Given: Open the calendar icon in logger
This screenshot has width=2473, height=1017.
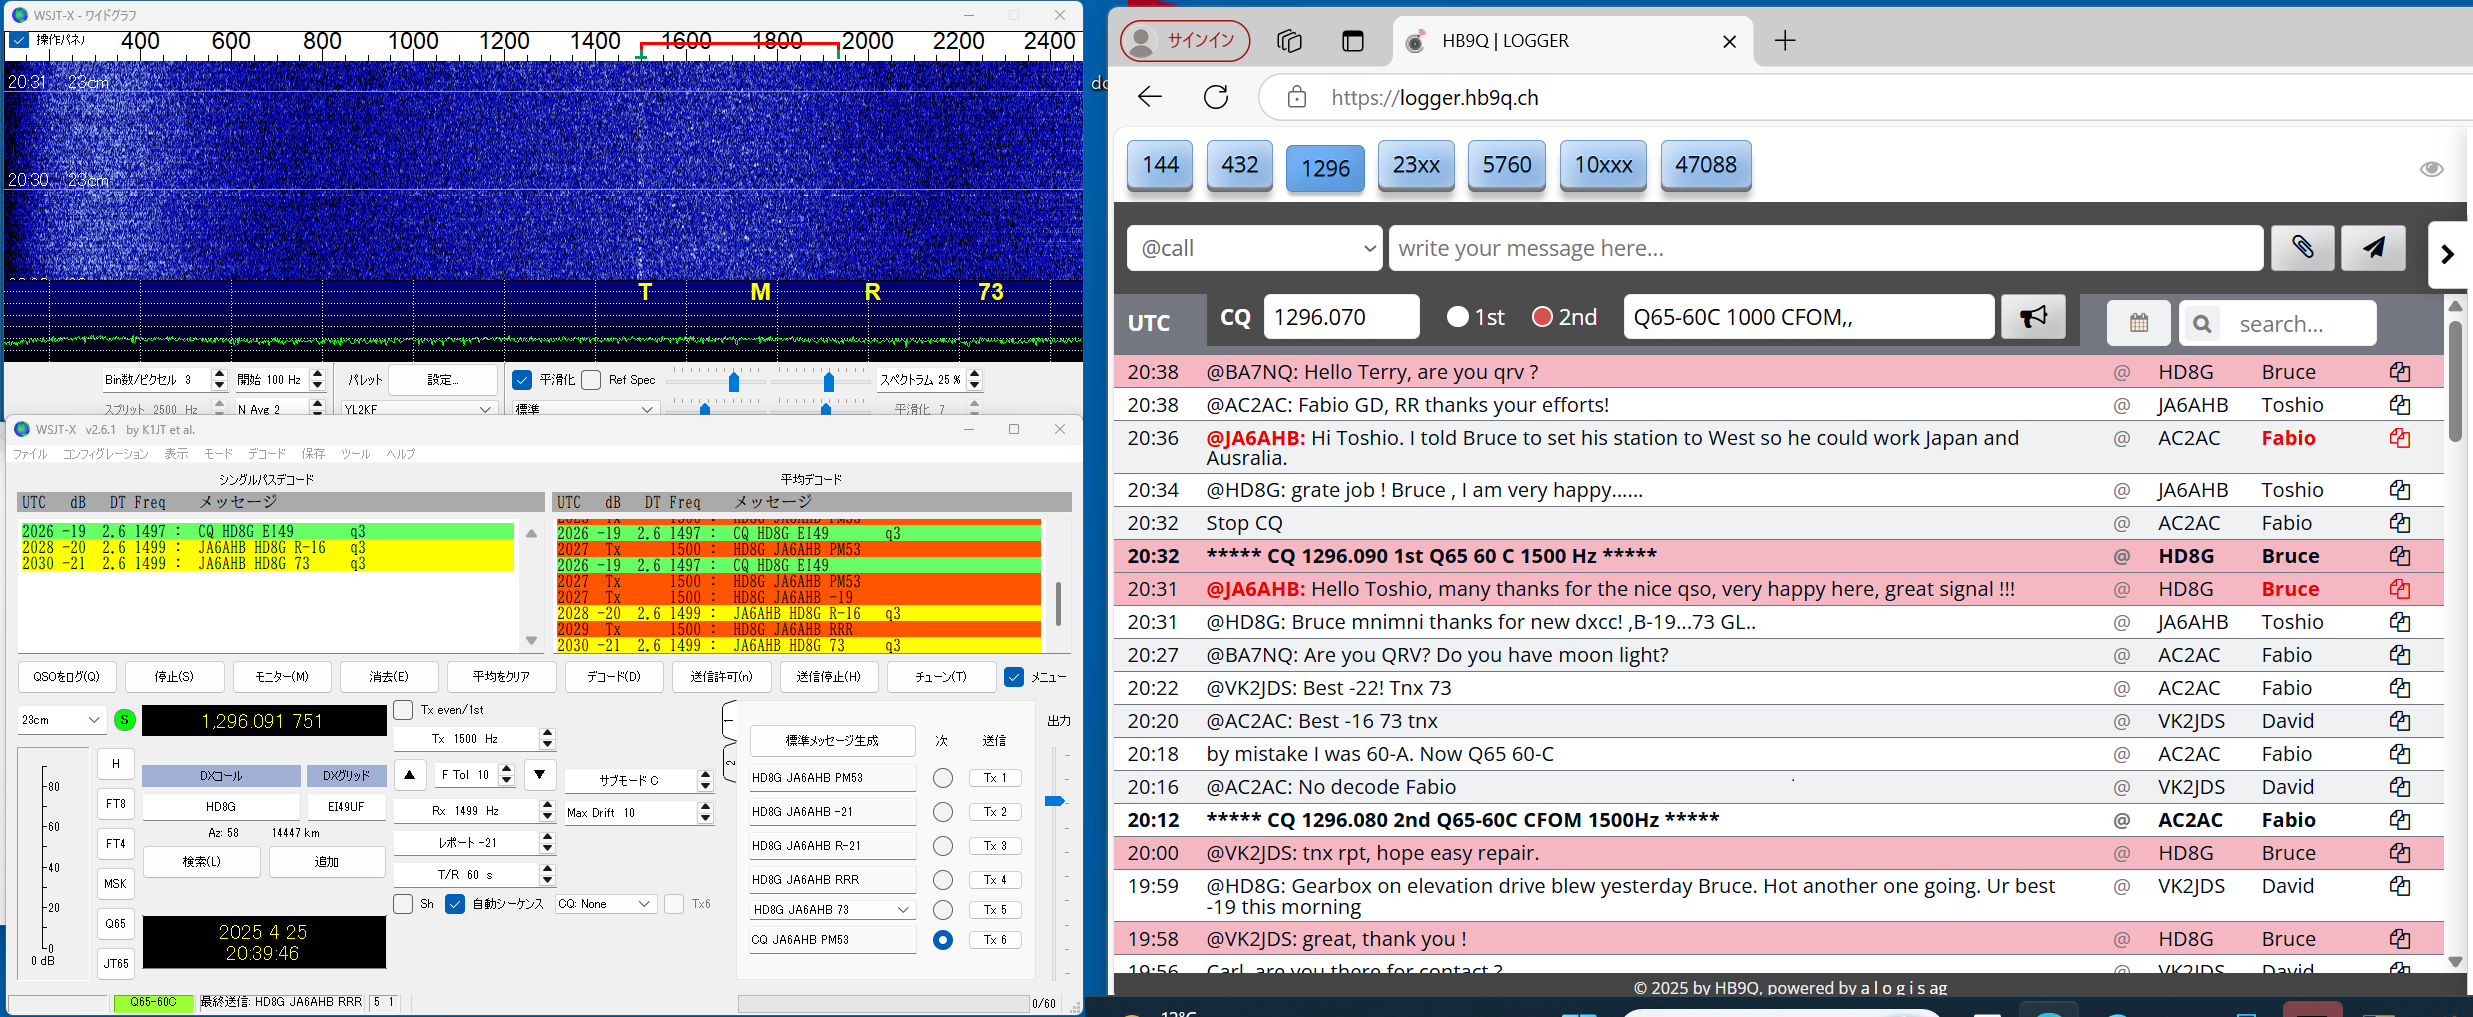Looking at the screenshot, I should tap(2138, 323).
